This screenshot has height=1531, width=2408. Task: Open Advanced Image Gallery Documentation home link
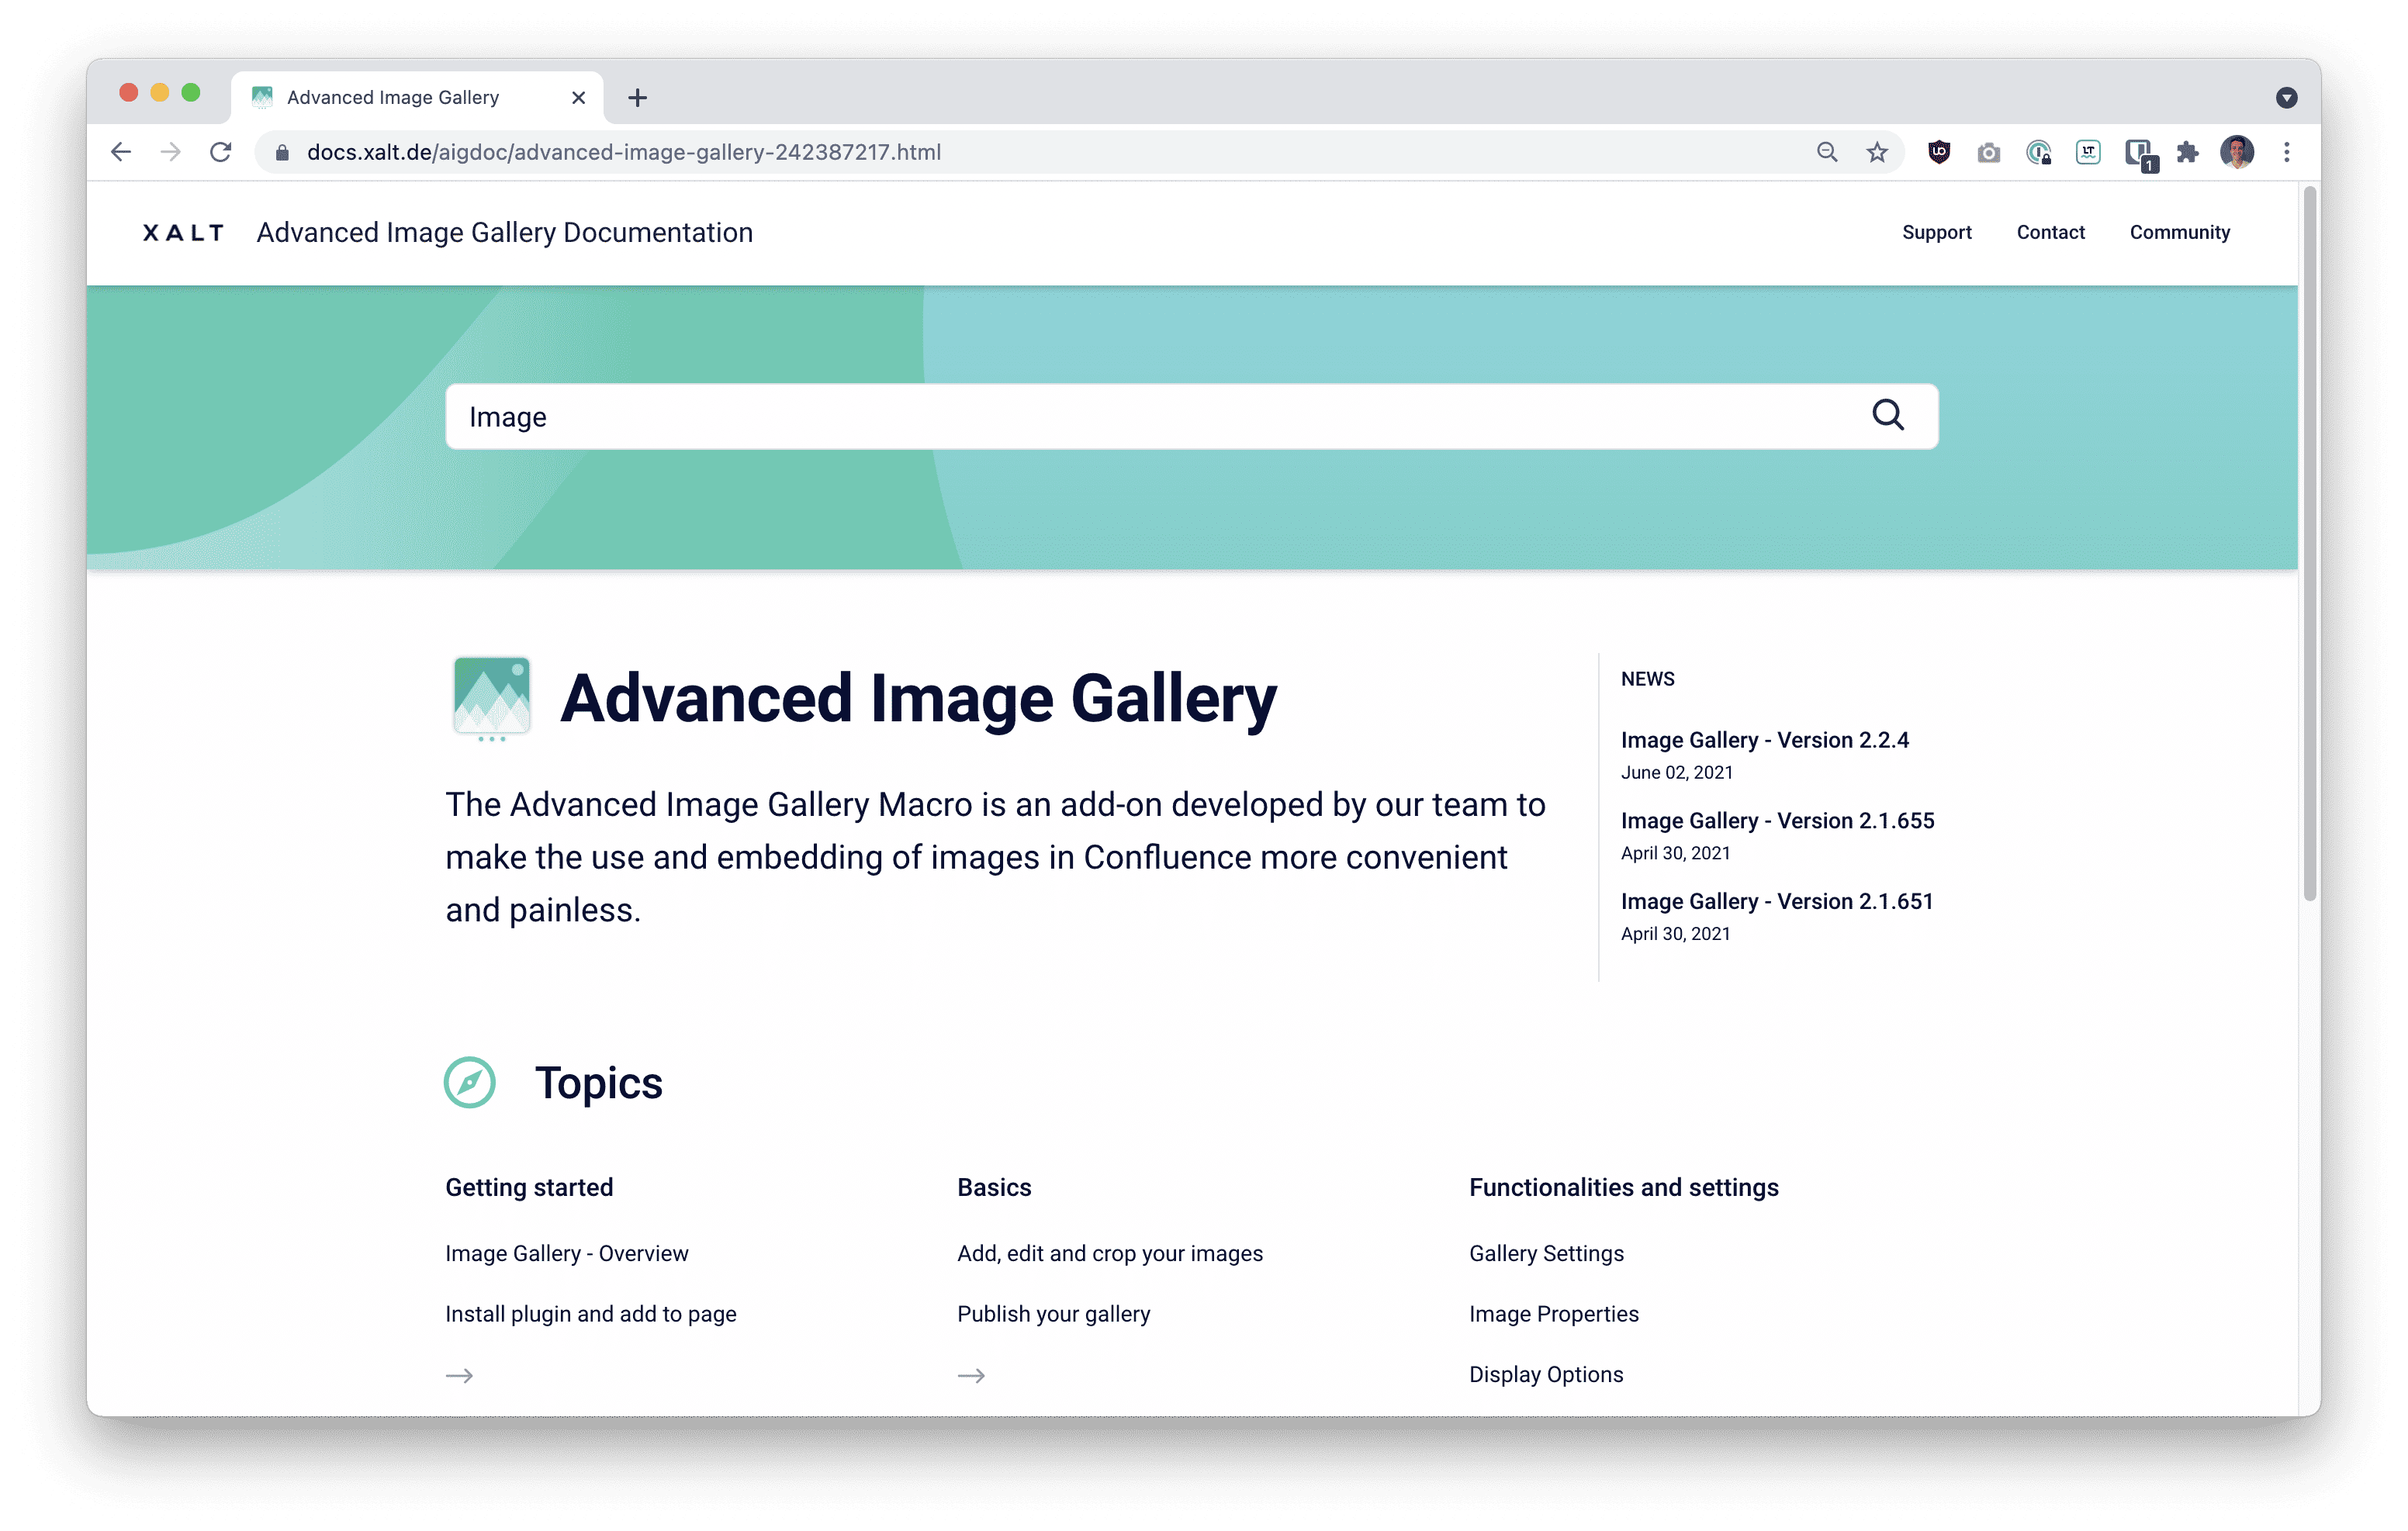(504, 232)
